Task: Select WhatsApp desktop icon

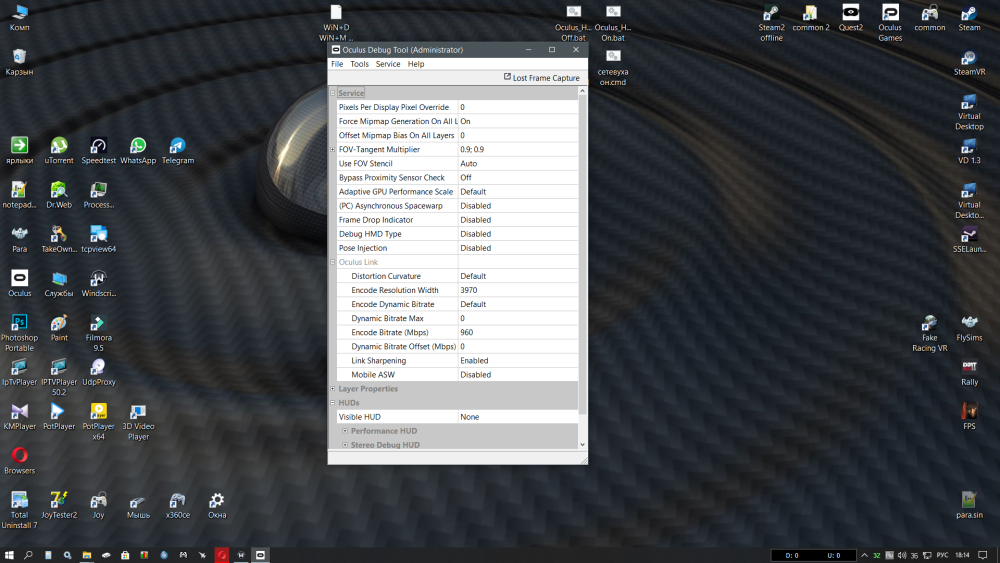Action: click(x=138, y=151)
